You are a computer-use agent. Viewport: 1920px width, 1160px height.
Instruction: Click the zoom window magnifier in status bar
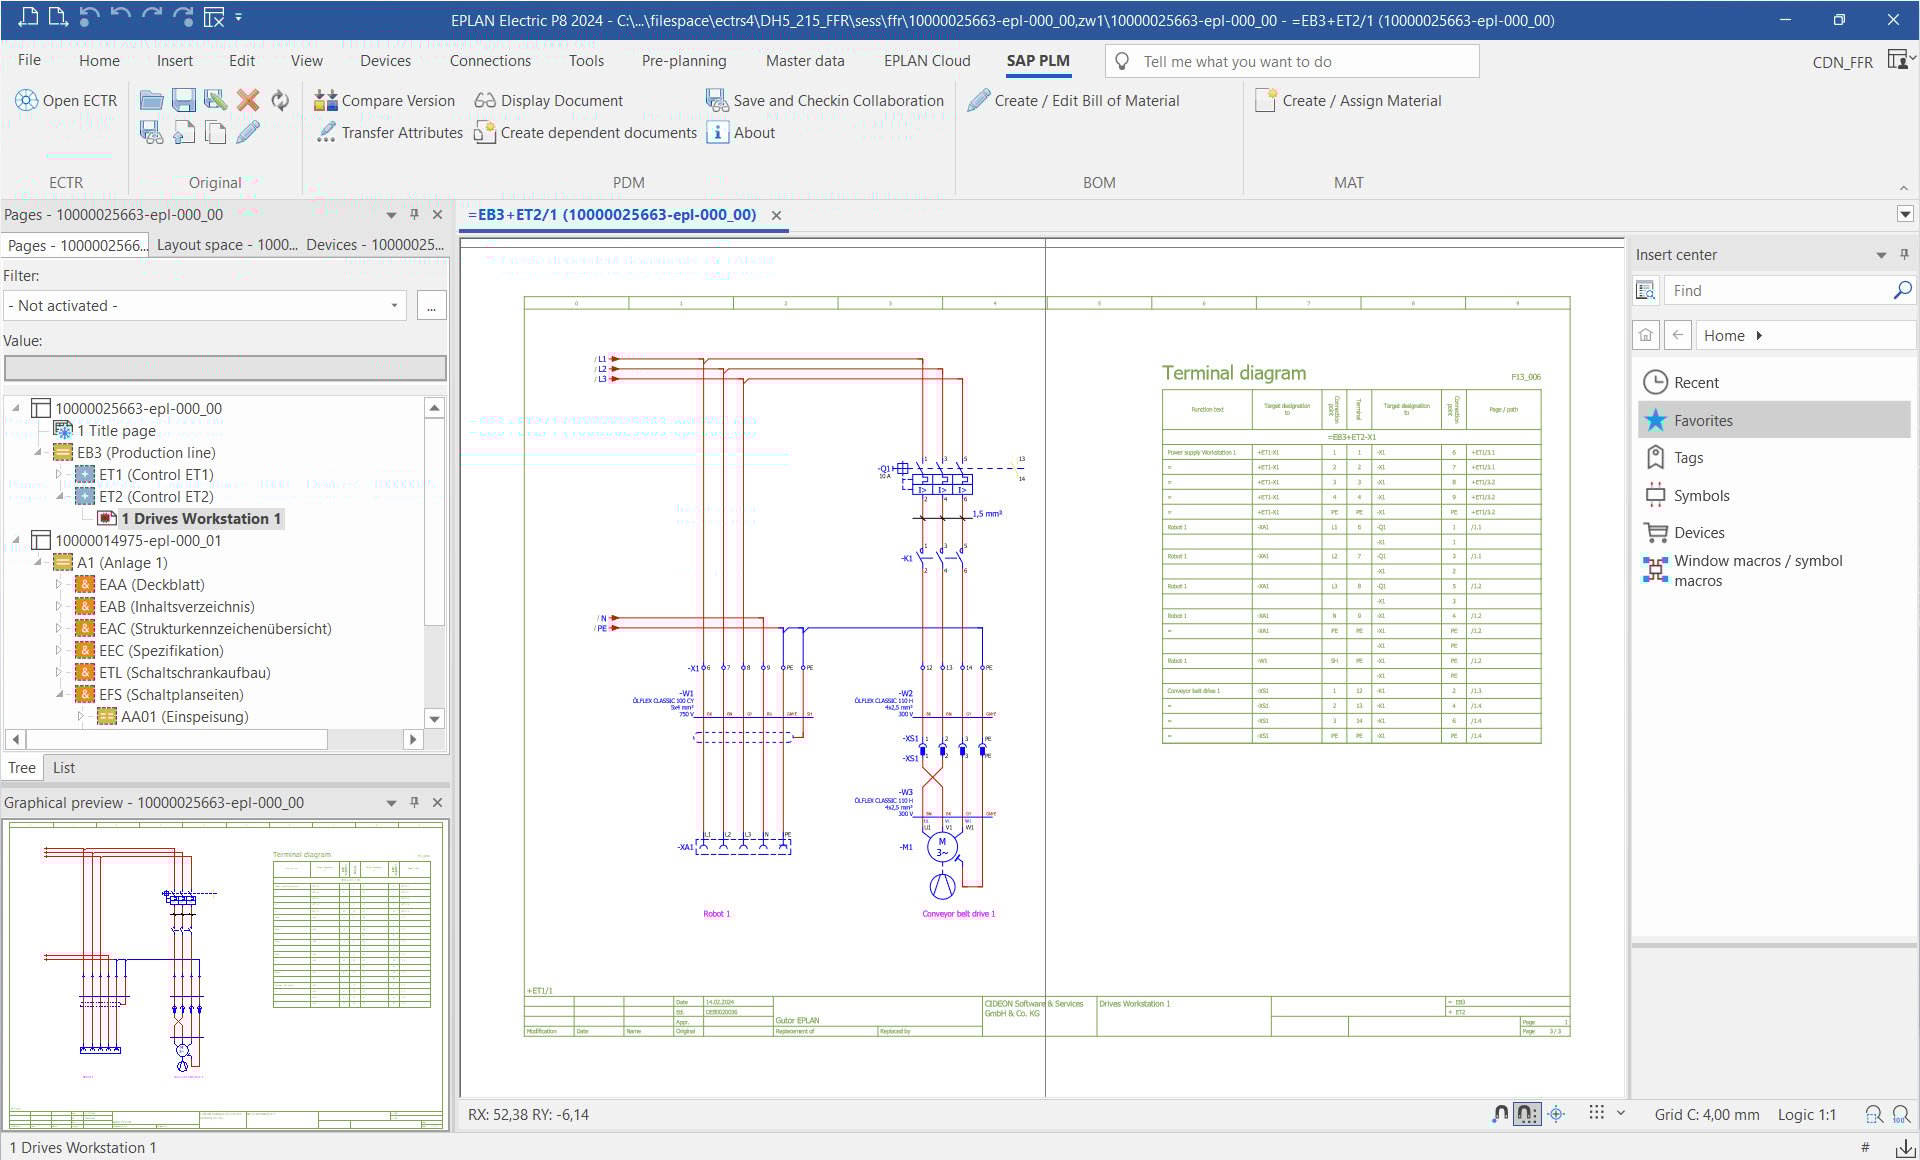pyautogui.click(x=1874, y=1114)
